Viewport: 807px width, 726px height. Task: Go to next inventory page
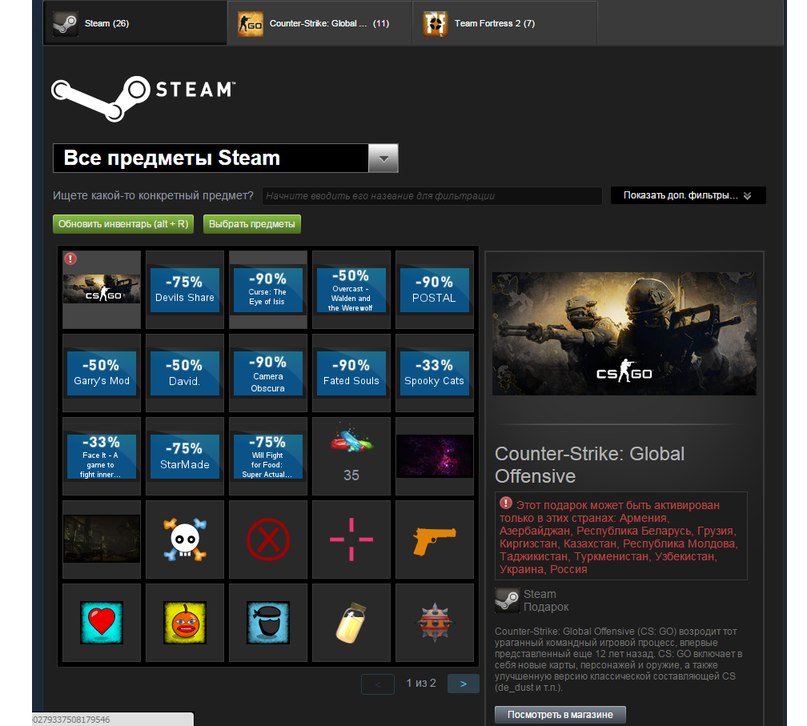click(x=463, y=684)
